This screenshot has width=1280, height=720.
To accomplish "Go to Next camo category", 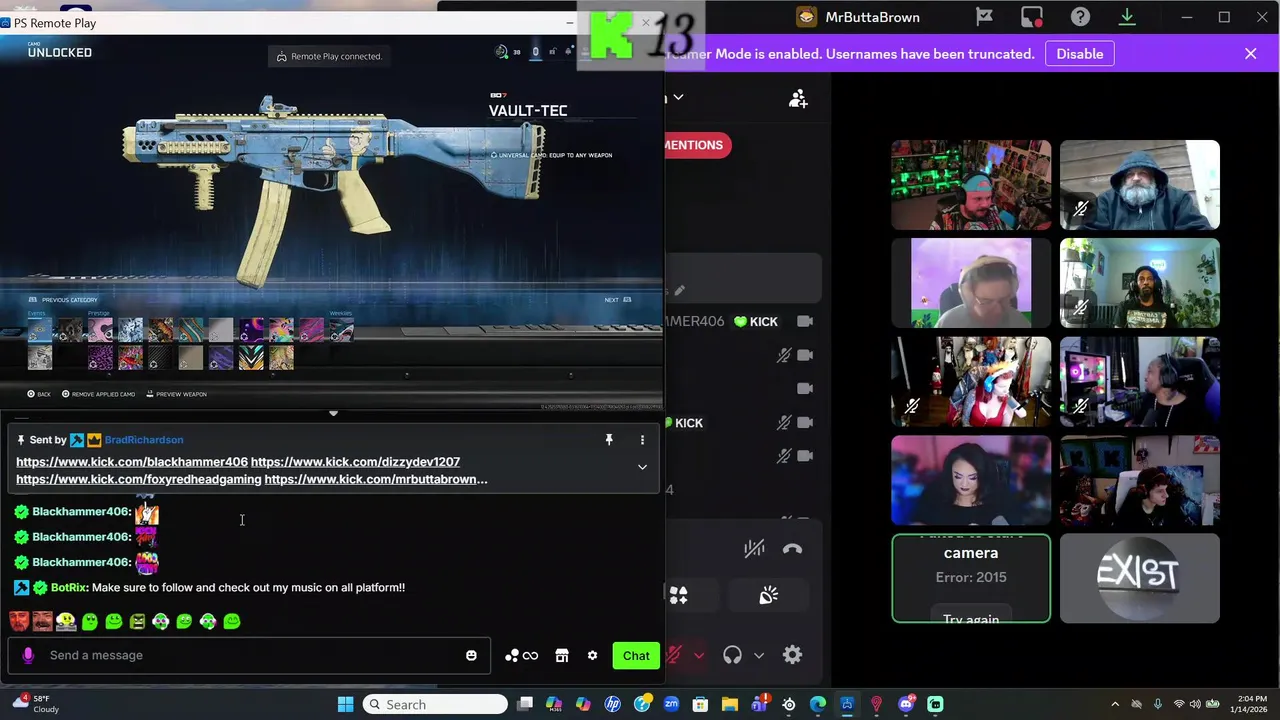I will [x=618, y=300].
